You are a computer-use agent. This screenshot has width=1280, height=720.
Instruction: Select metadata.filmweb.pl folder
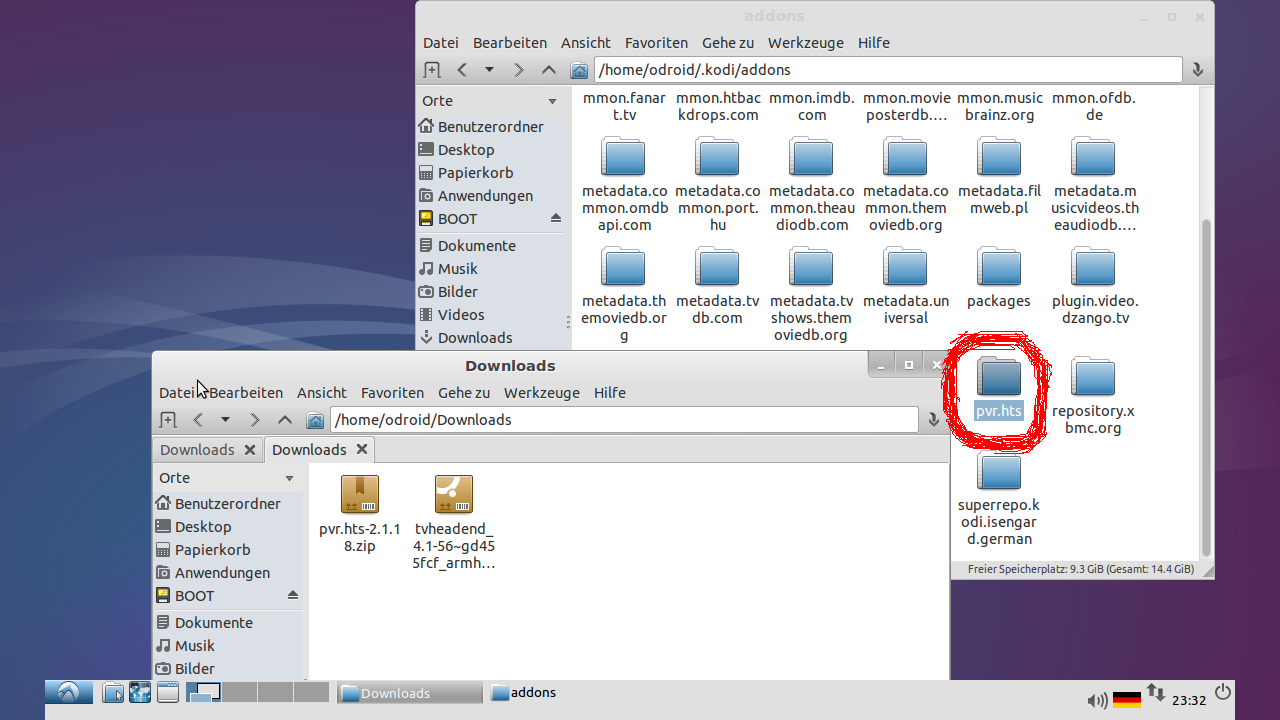[999, 157]
